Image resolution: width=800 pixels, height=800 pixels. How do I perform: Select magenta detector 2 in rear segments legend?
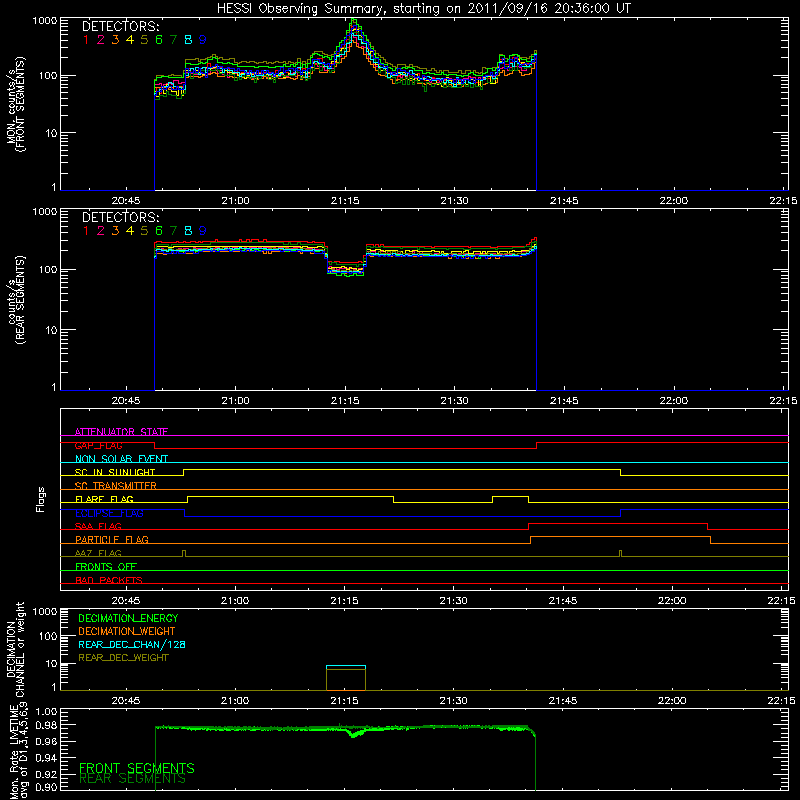coord(101,231)
